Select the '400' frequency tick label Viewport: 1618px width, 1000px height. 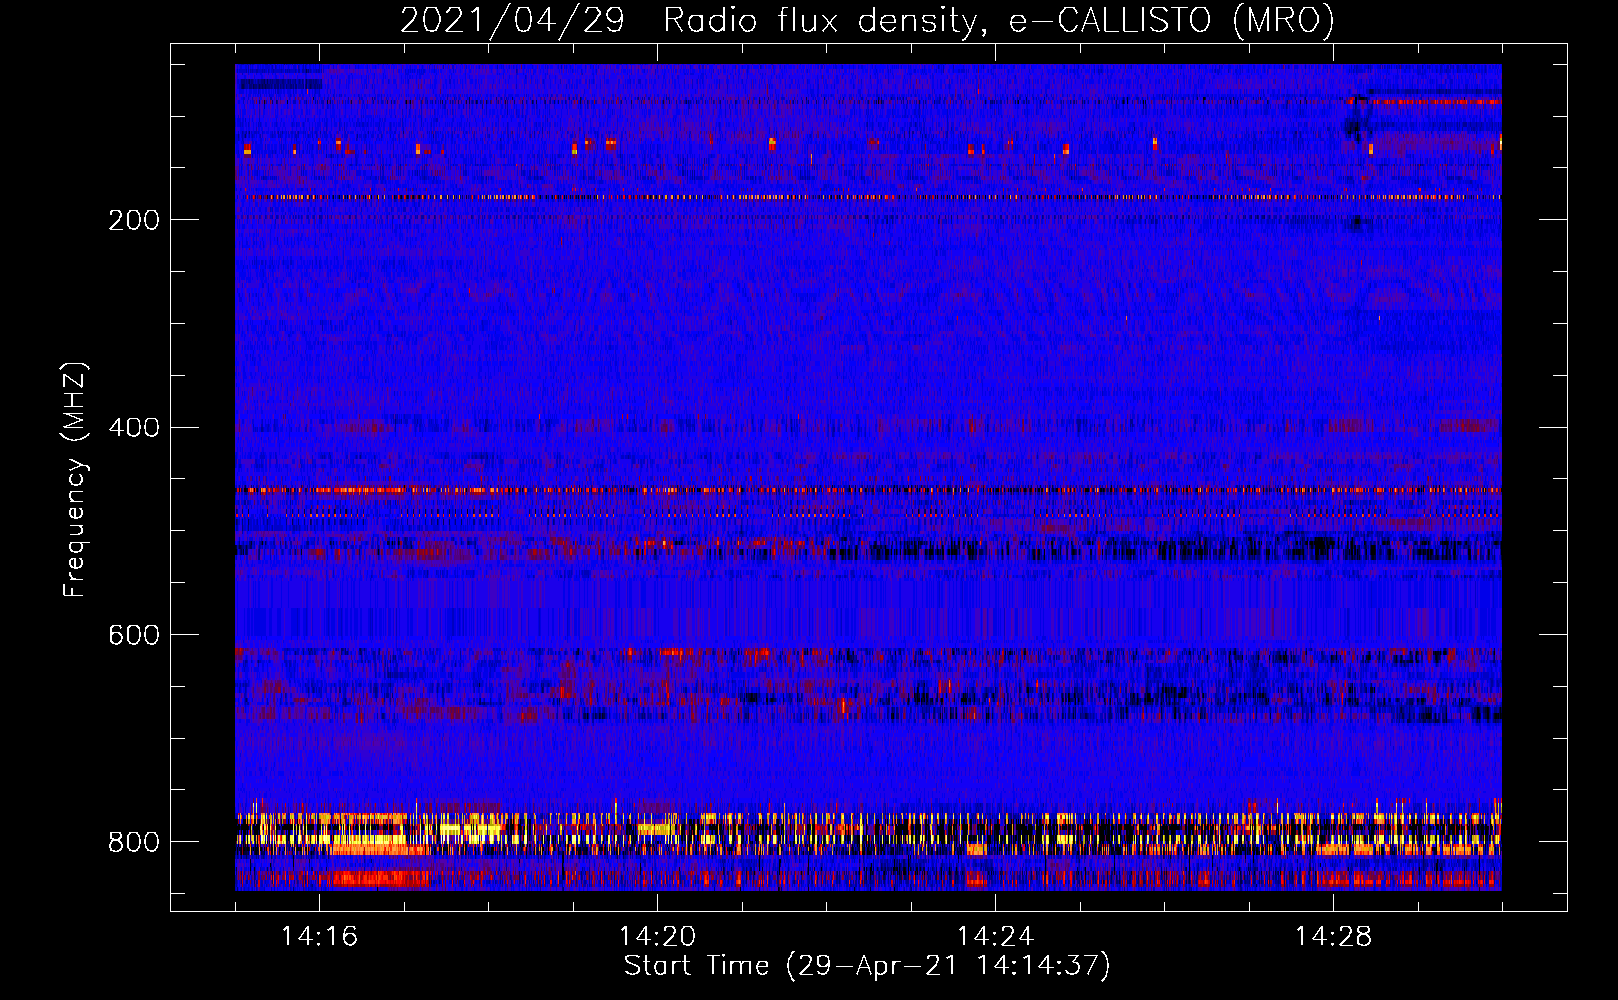click(134, 428)
